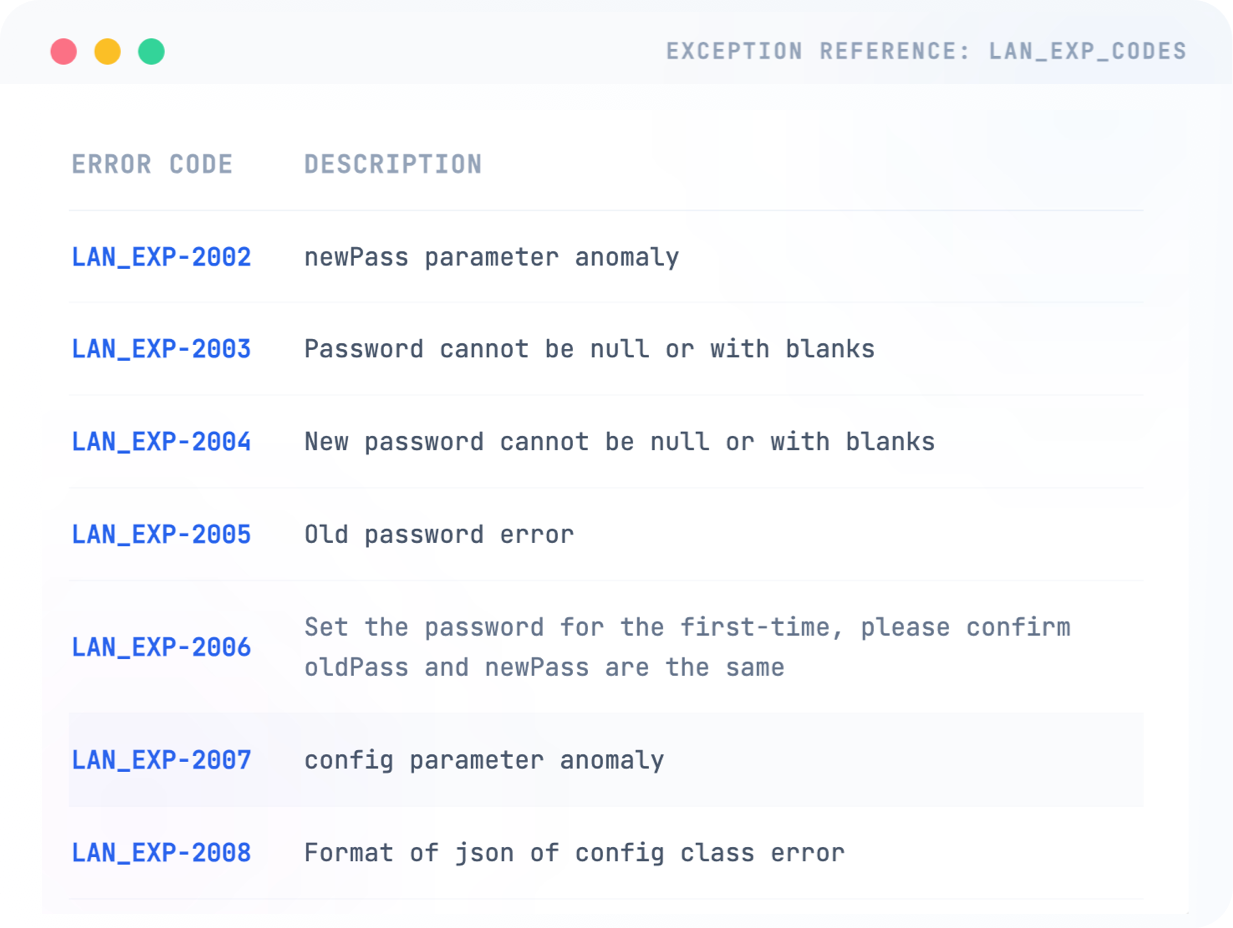Image resolution: width=1233 pixels, height=928 pixels.
Task: Click the LAN_EXP-2005 error code
Action: [x=161, y=534]
